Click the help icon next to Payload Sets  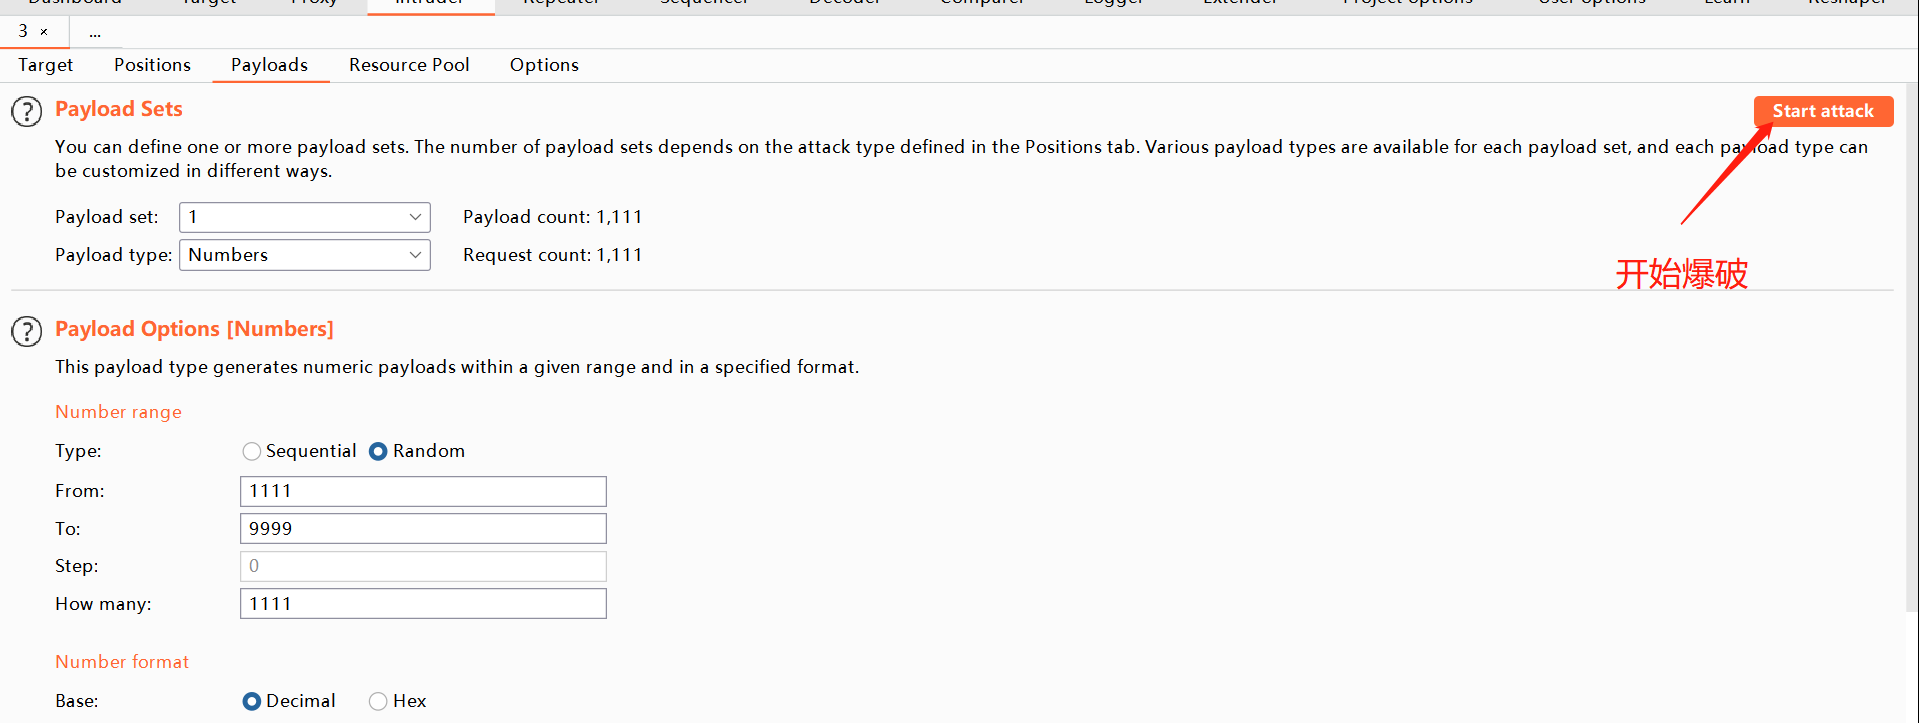click(x=26, y=111)
